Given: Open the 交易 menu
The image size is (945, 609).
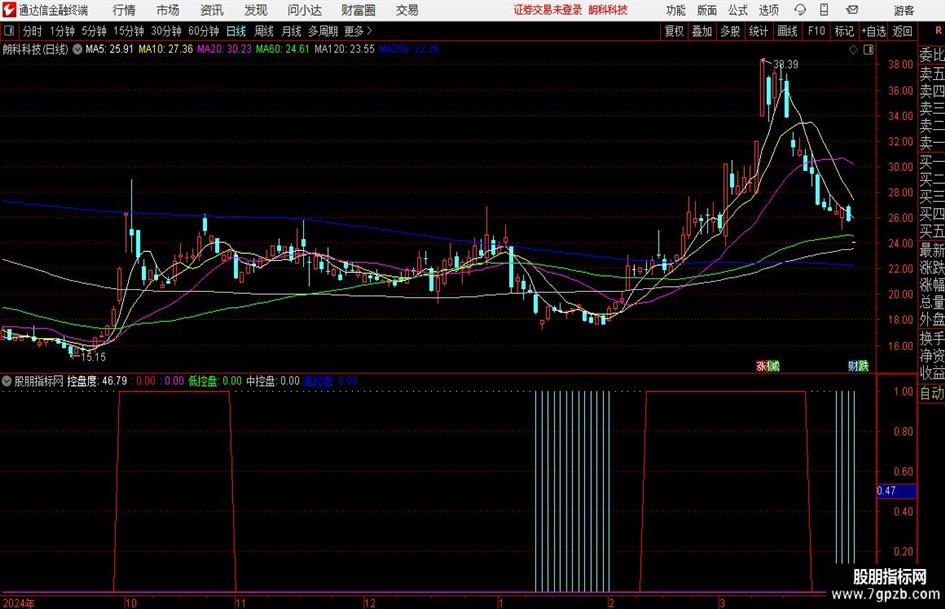Looking at the screenshot, I should [x=407, y=10].
